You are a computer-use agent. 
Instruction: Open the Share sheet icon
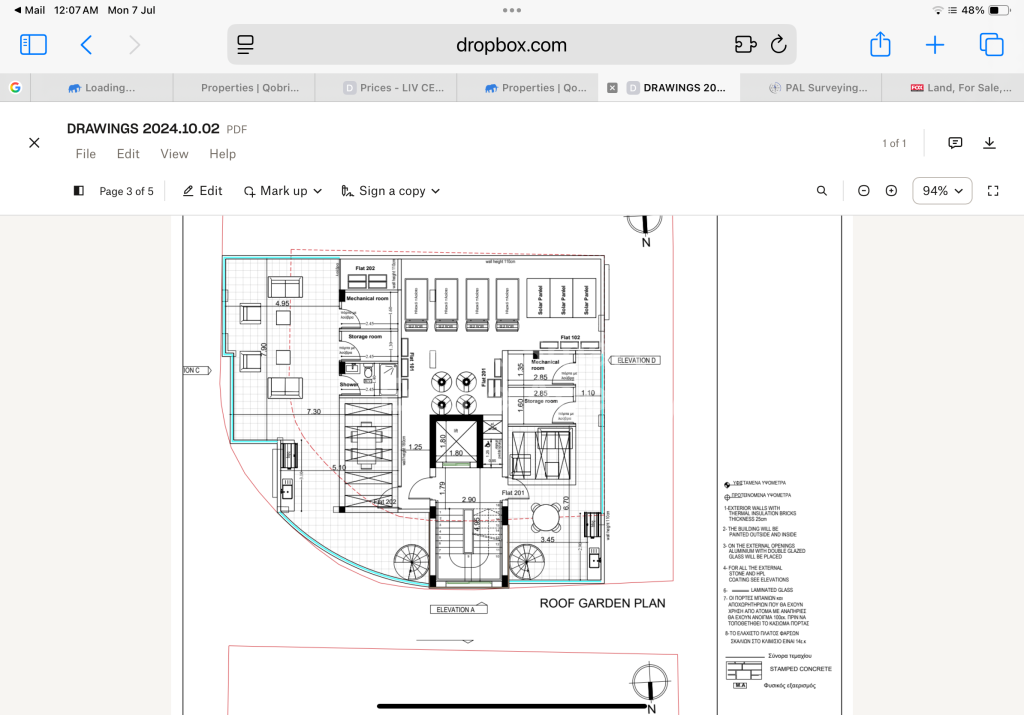[880, 45]
